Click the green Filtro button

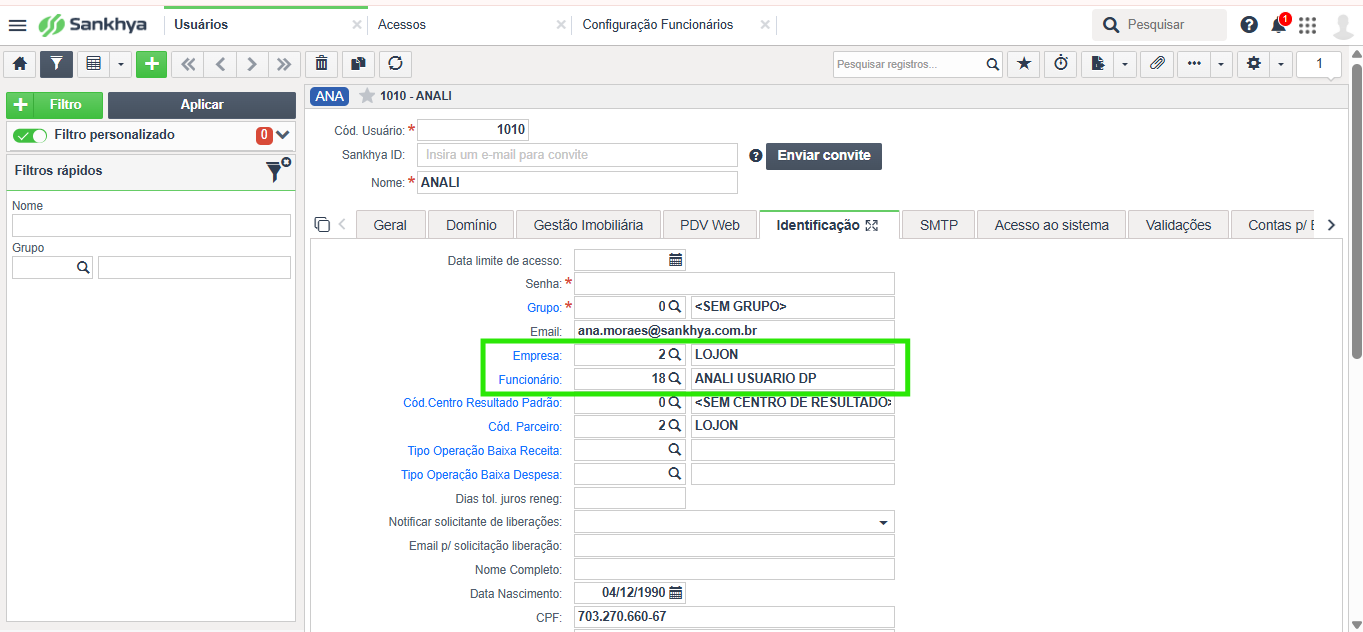[55, 105]
